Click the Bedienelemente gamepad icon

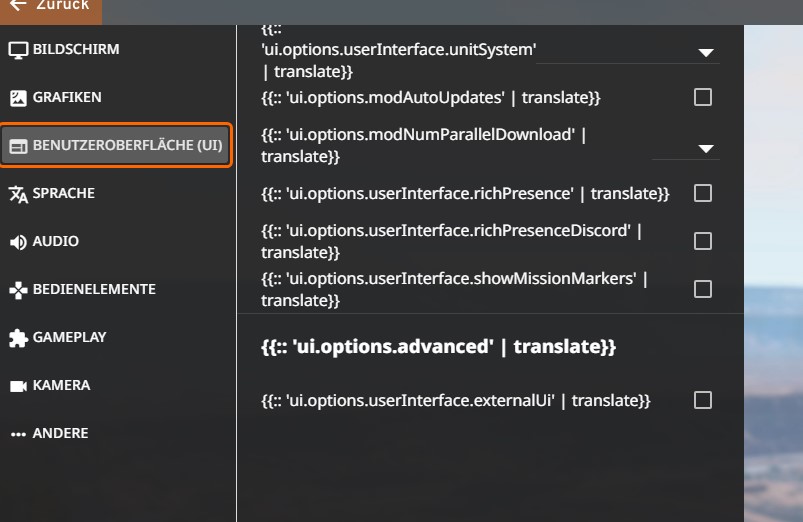tap(18, 290)
